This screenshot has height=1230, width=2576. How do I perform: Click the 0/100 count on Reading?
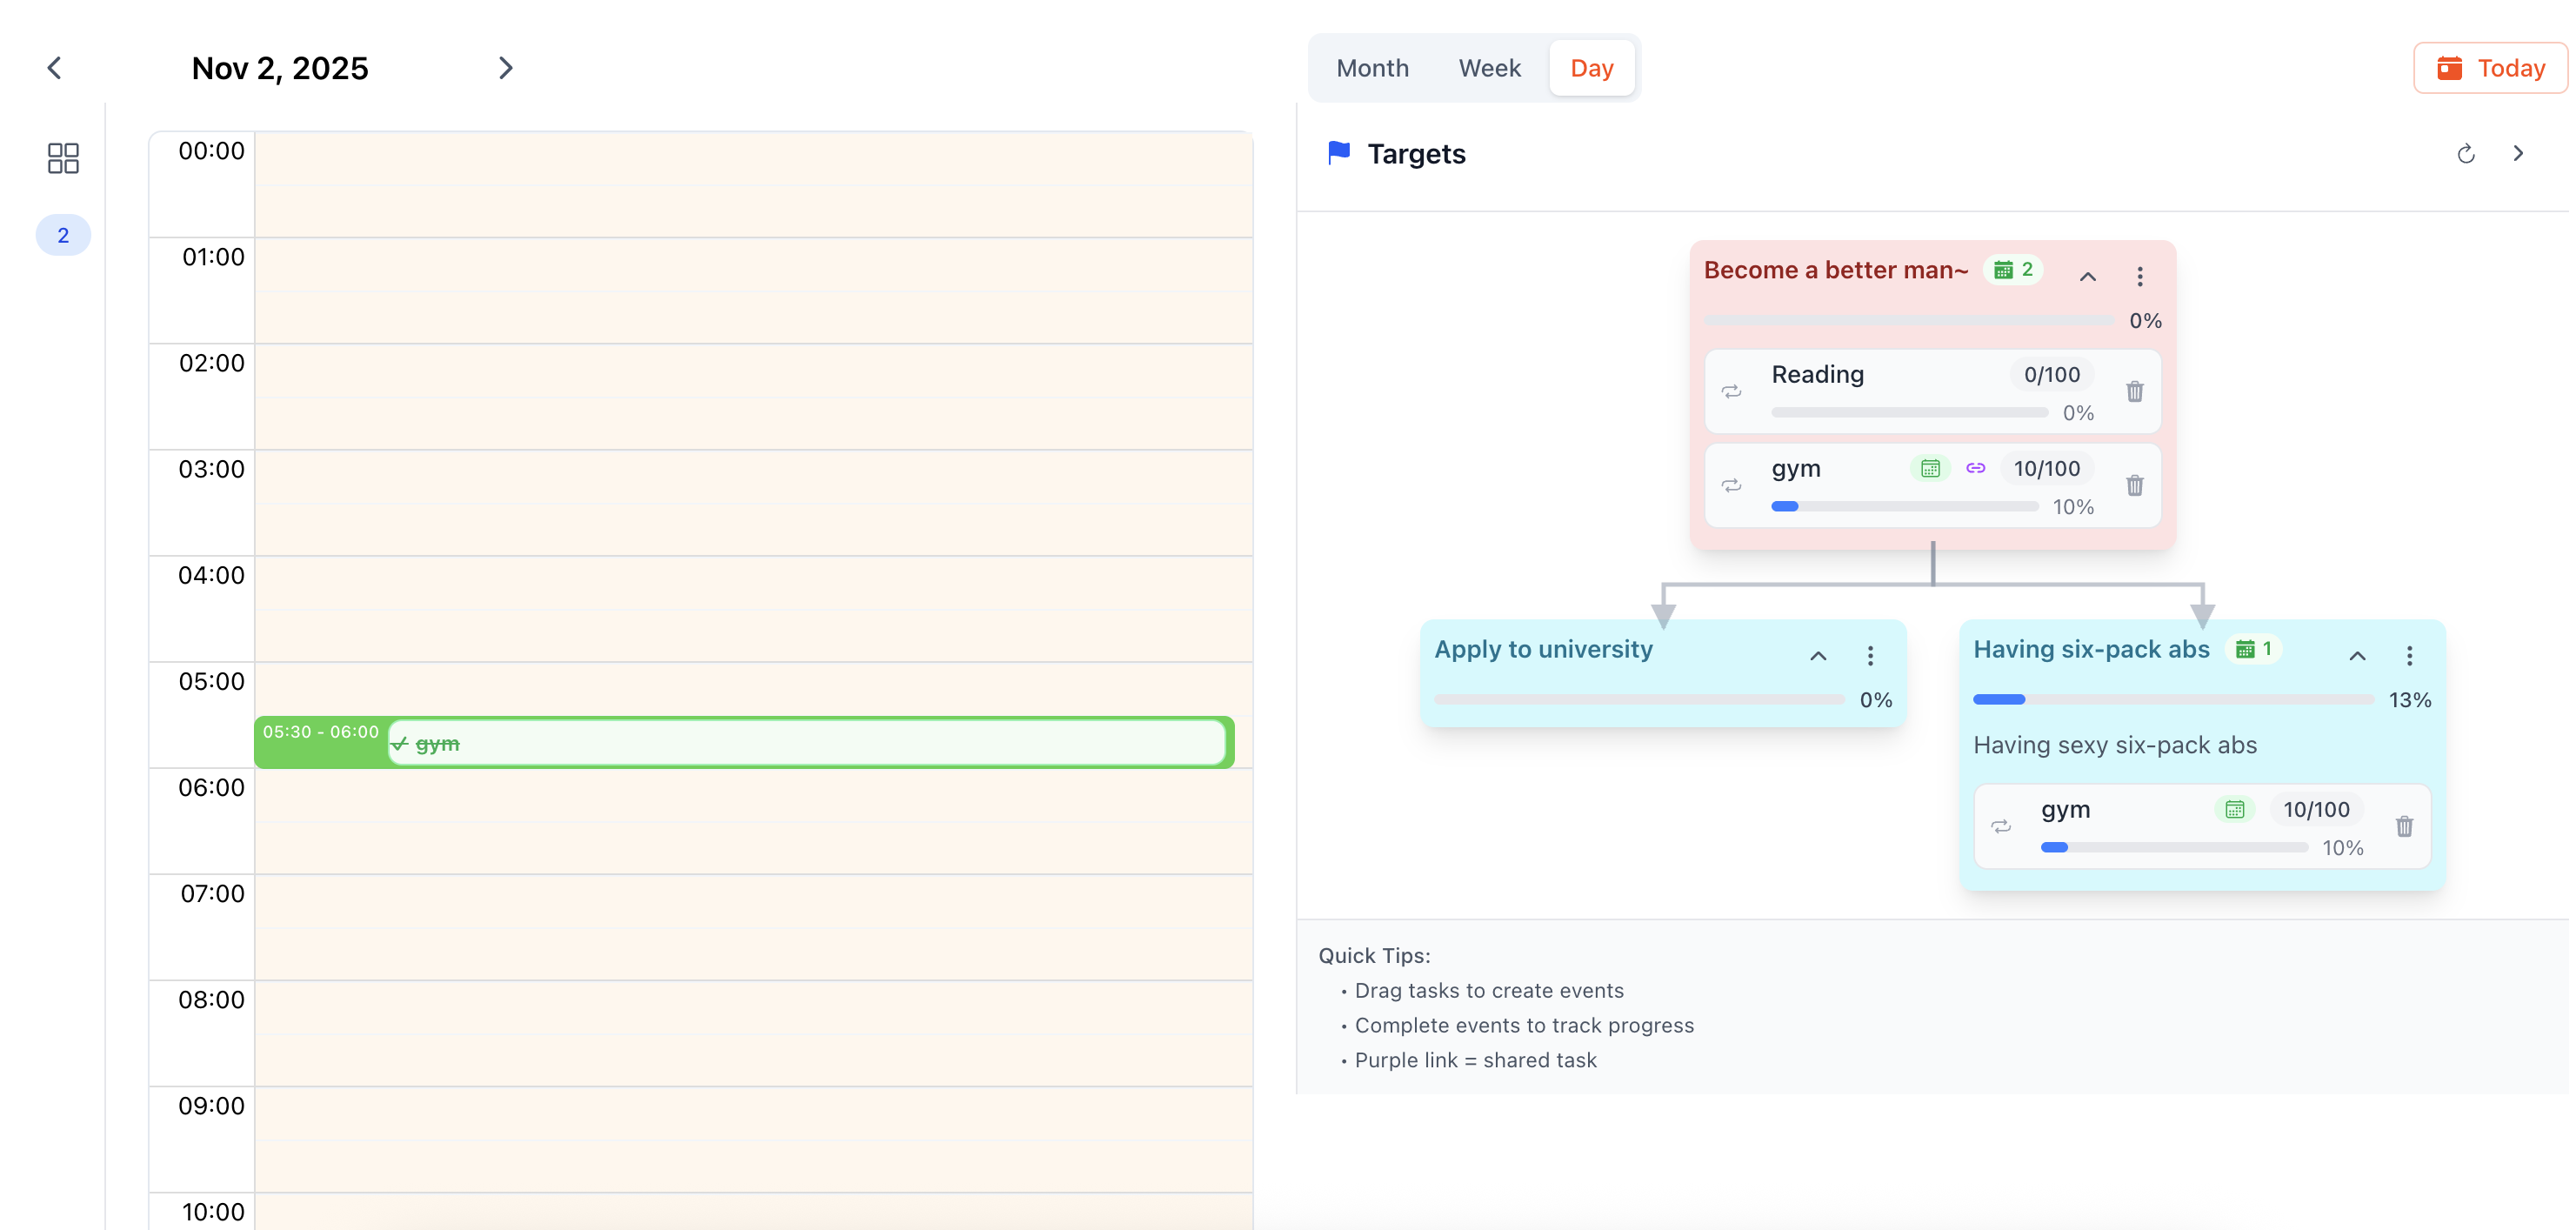tap(2052, 374)
